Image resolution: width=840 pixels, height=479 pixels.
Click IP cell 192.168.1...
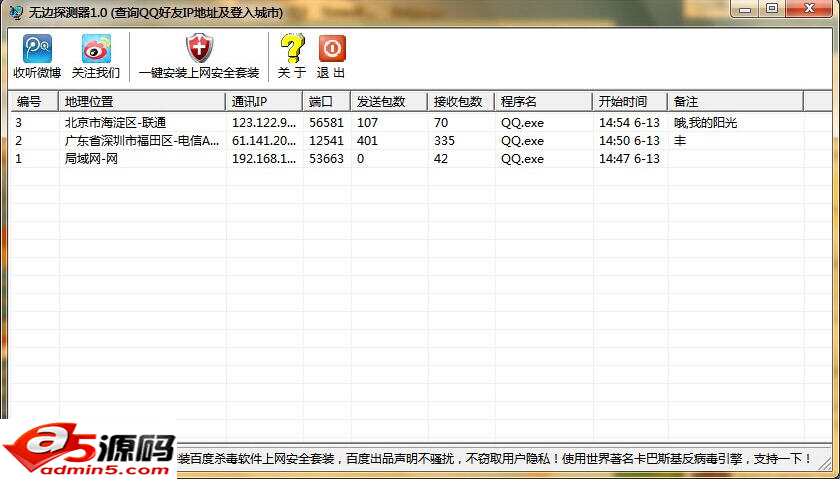pyautogui.click(x=264, y=159)
